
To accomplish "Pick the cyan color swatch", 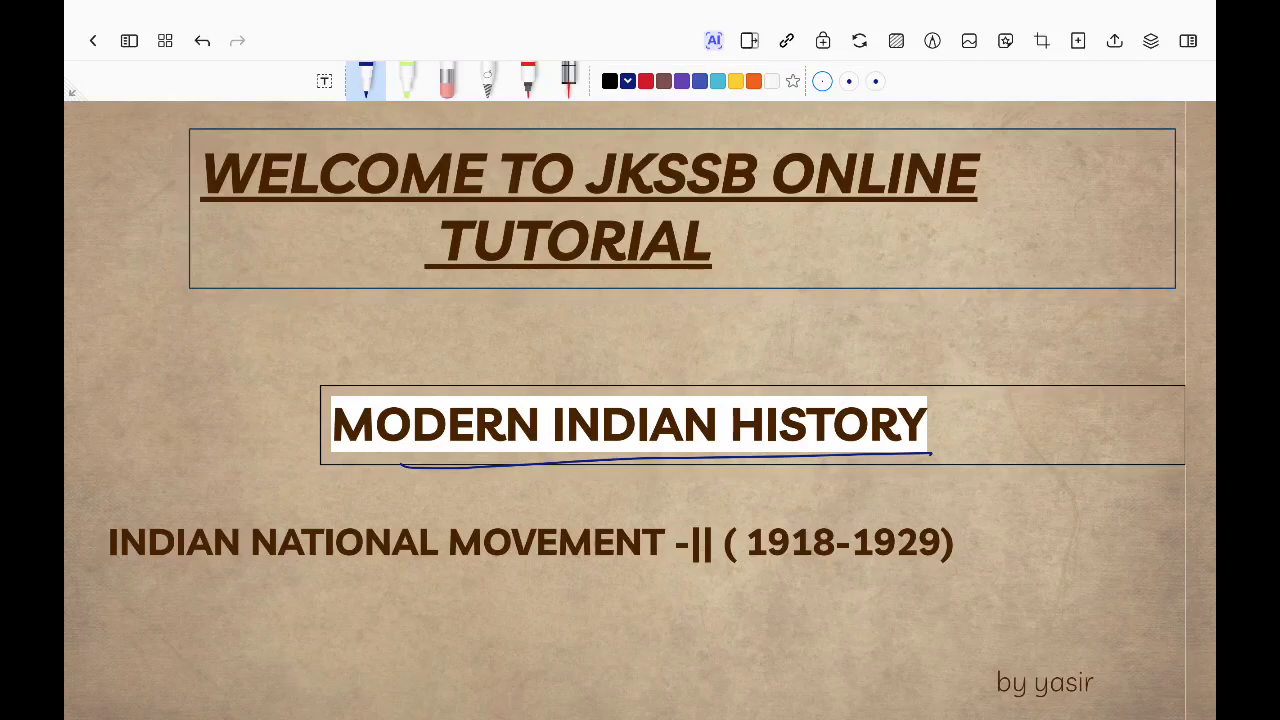I will tap(718, 81).
